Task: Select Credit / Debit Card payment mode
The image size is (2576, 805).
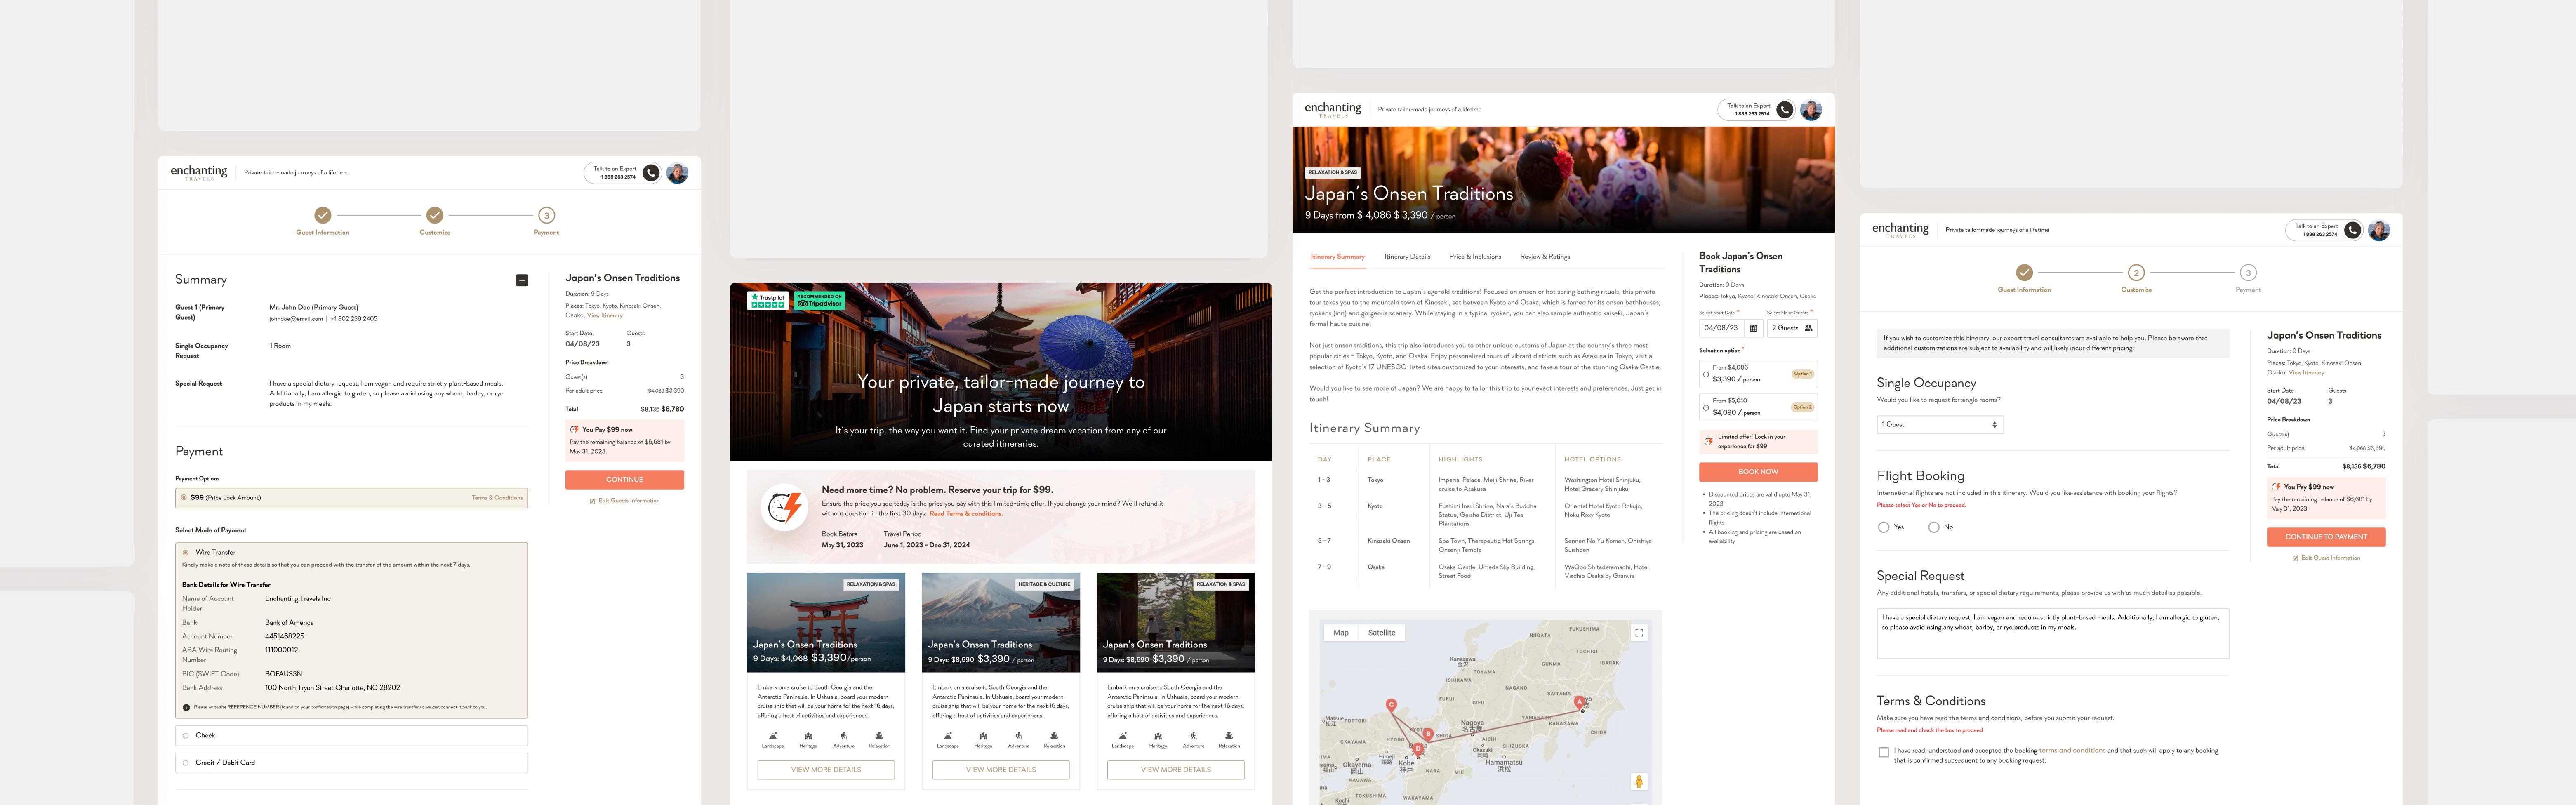Action: pyautogui.click(x=186, y=763)
